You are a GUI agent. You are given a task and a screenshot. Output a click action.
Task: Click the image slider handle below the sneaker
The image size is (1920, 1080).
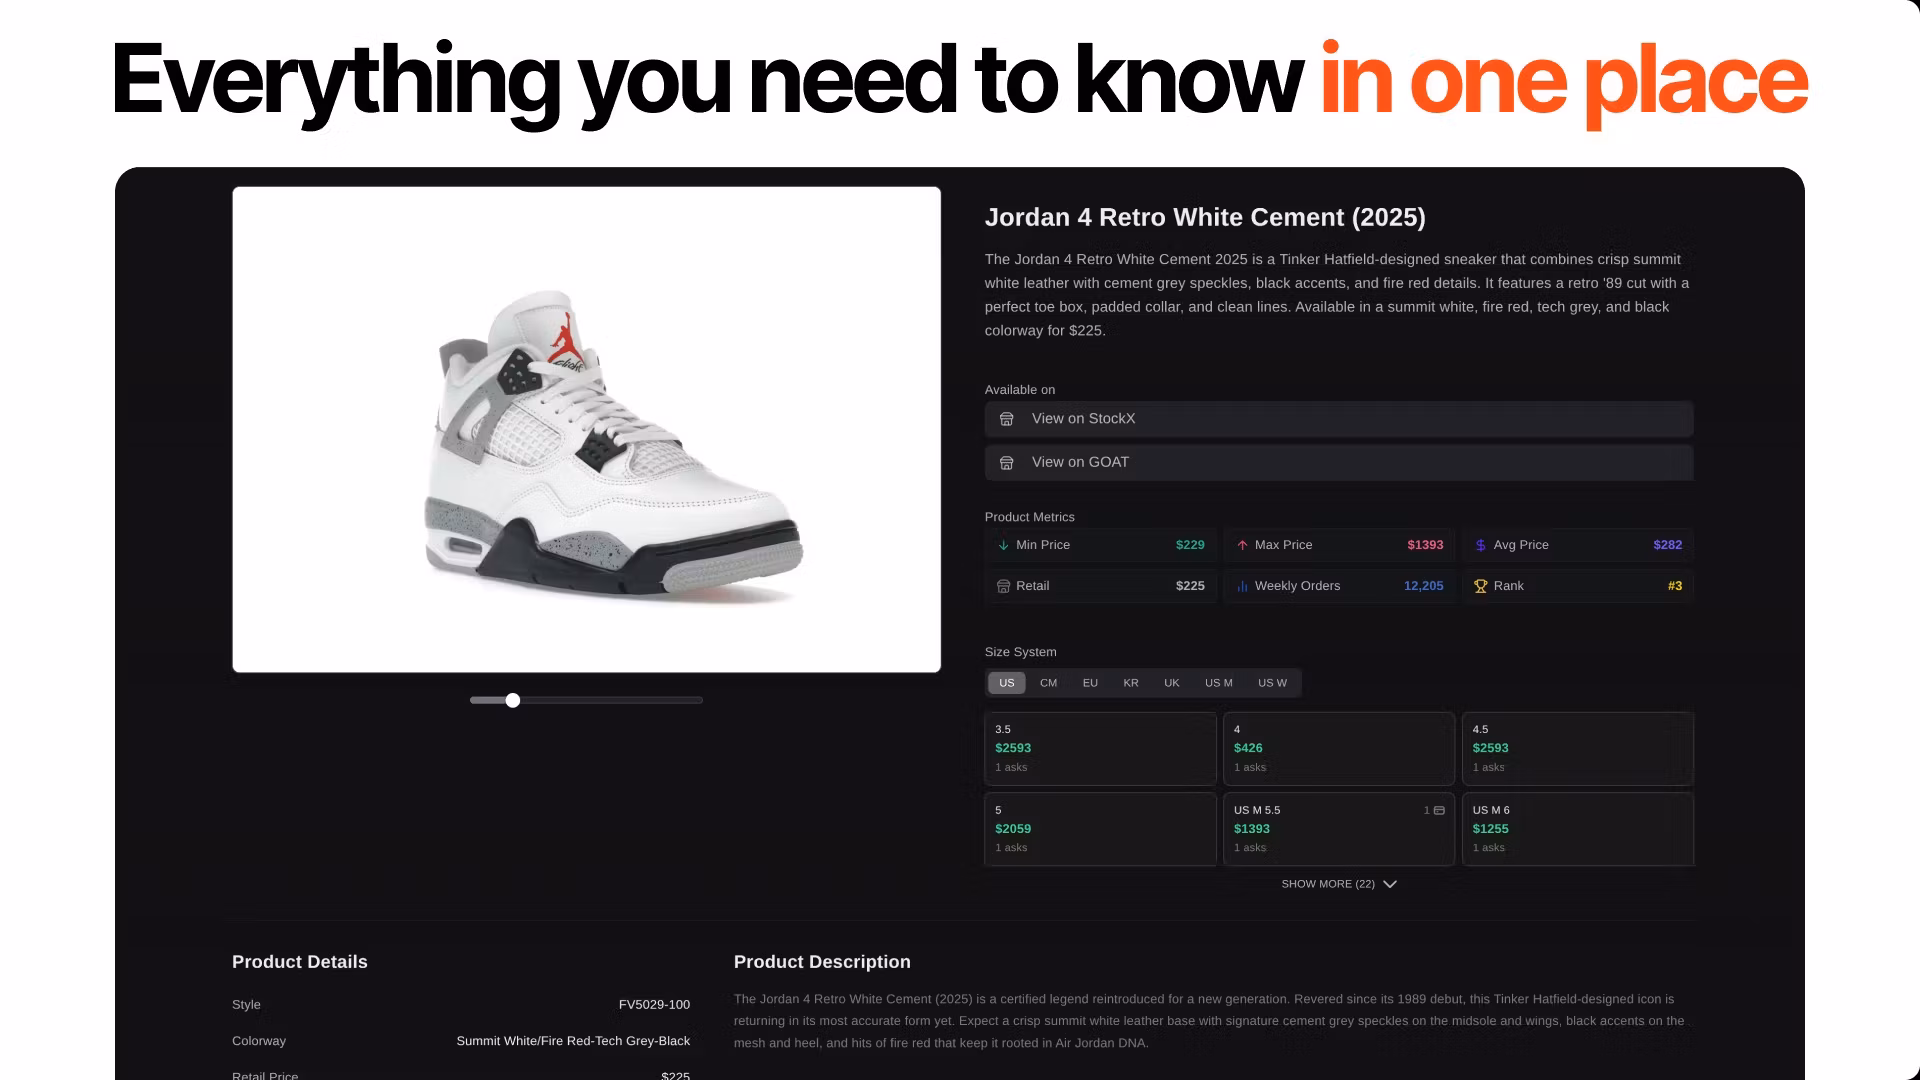tap(513, 700)
